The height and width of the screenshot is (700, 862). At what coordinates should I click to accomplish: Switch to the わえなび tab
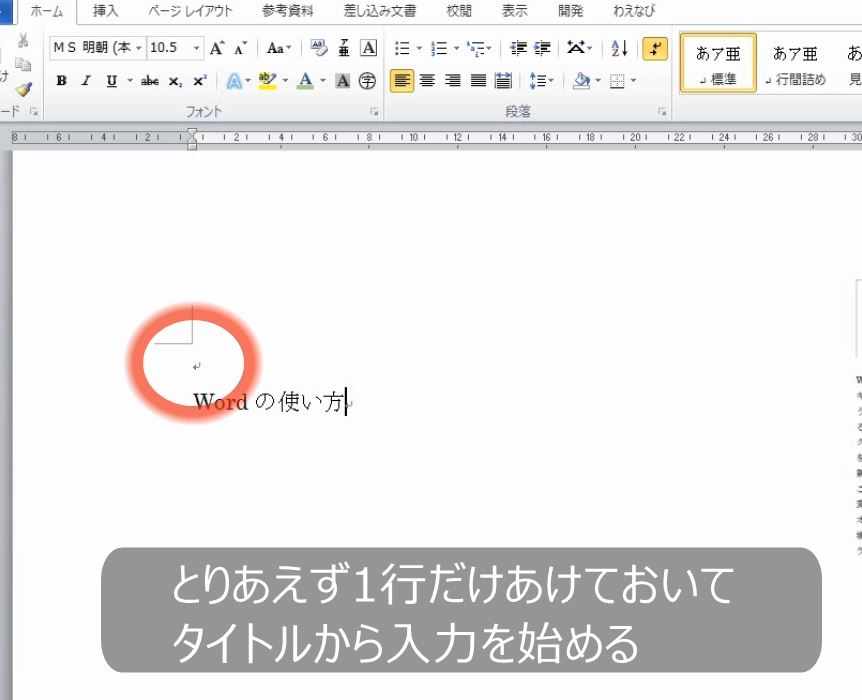(x=634, y=11)
